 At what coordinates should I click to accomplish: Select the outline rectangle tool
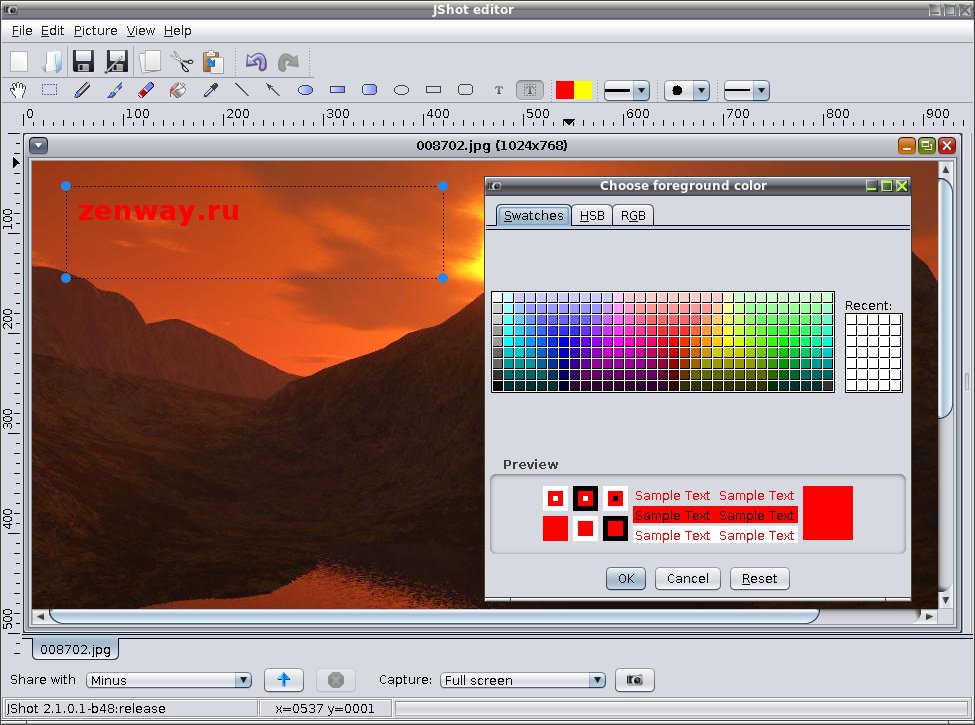click(x=433, y=90)
